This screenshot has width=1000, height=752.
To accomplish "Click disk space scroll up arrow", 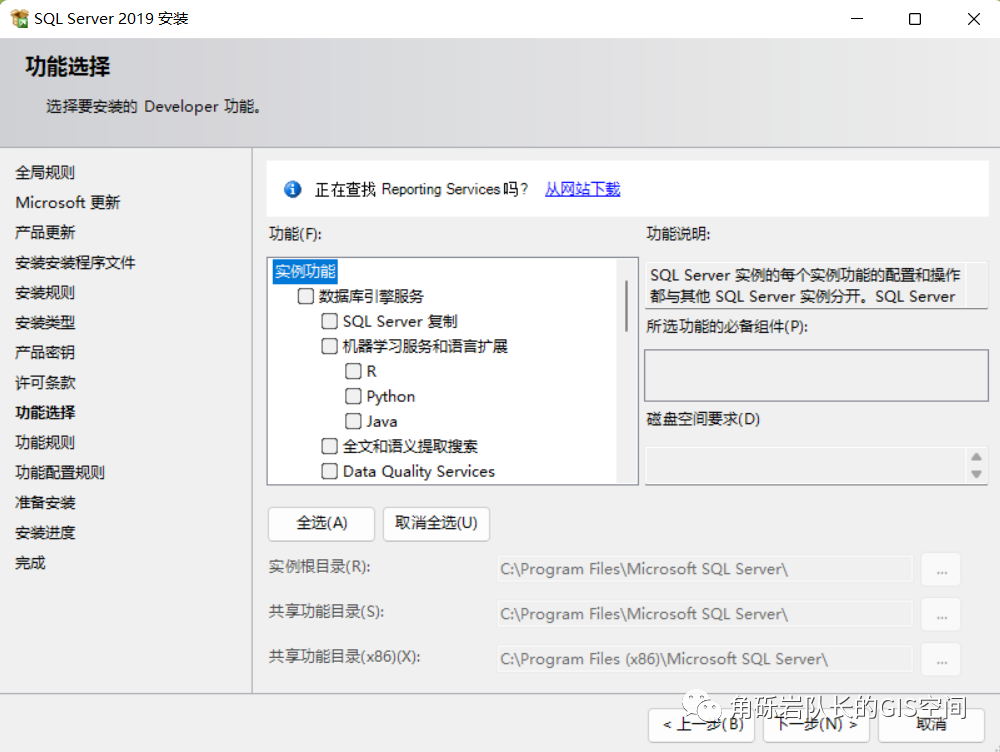I will coord(976,457).
